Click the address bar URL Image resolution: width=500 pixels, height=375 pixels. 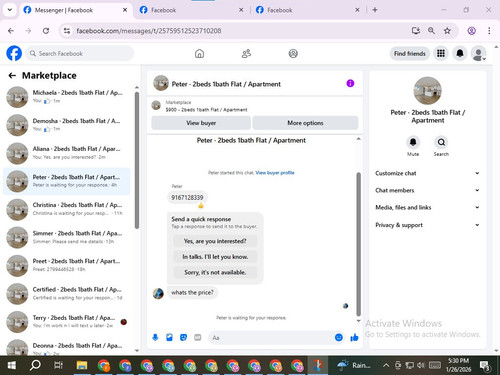coord(149,31)
